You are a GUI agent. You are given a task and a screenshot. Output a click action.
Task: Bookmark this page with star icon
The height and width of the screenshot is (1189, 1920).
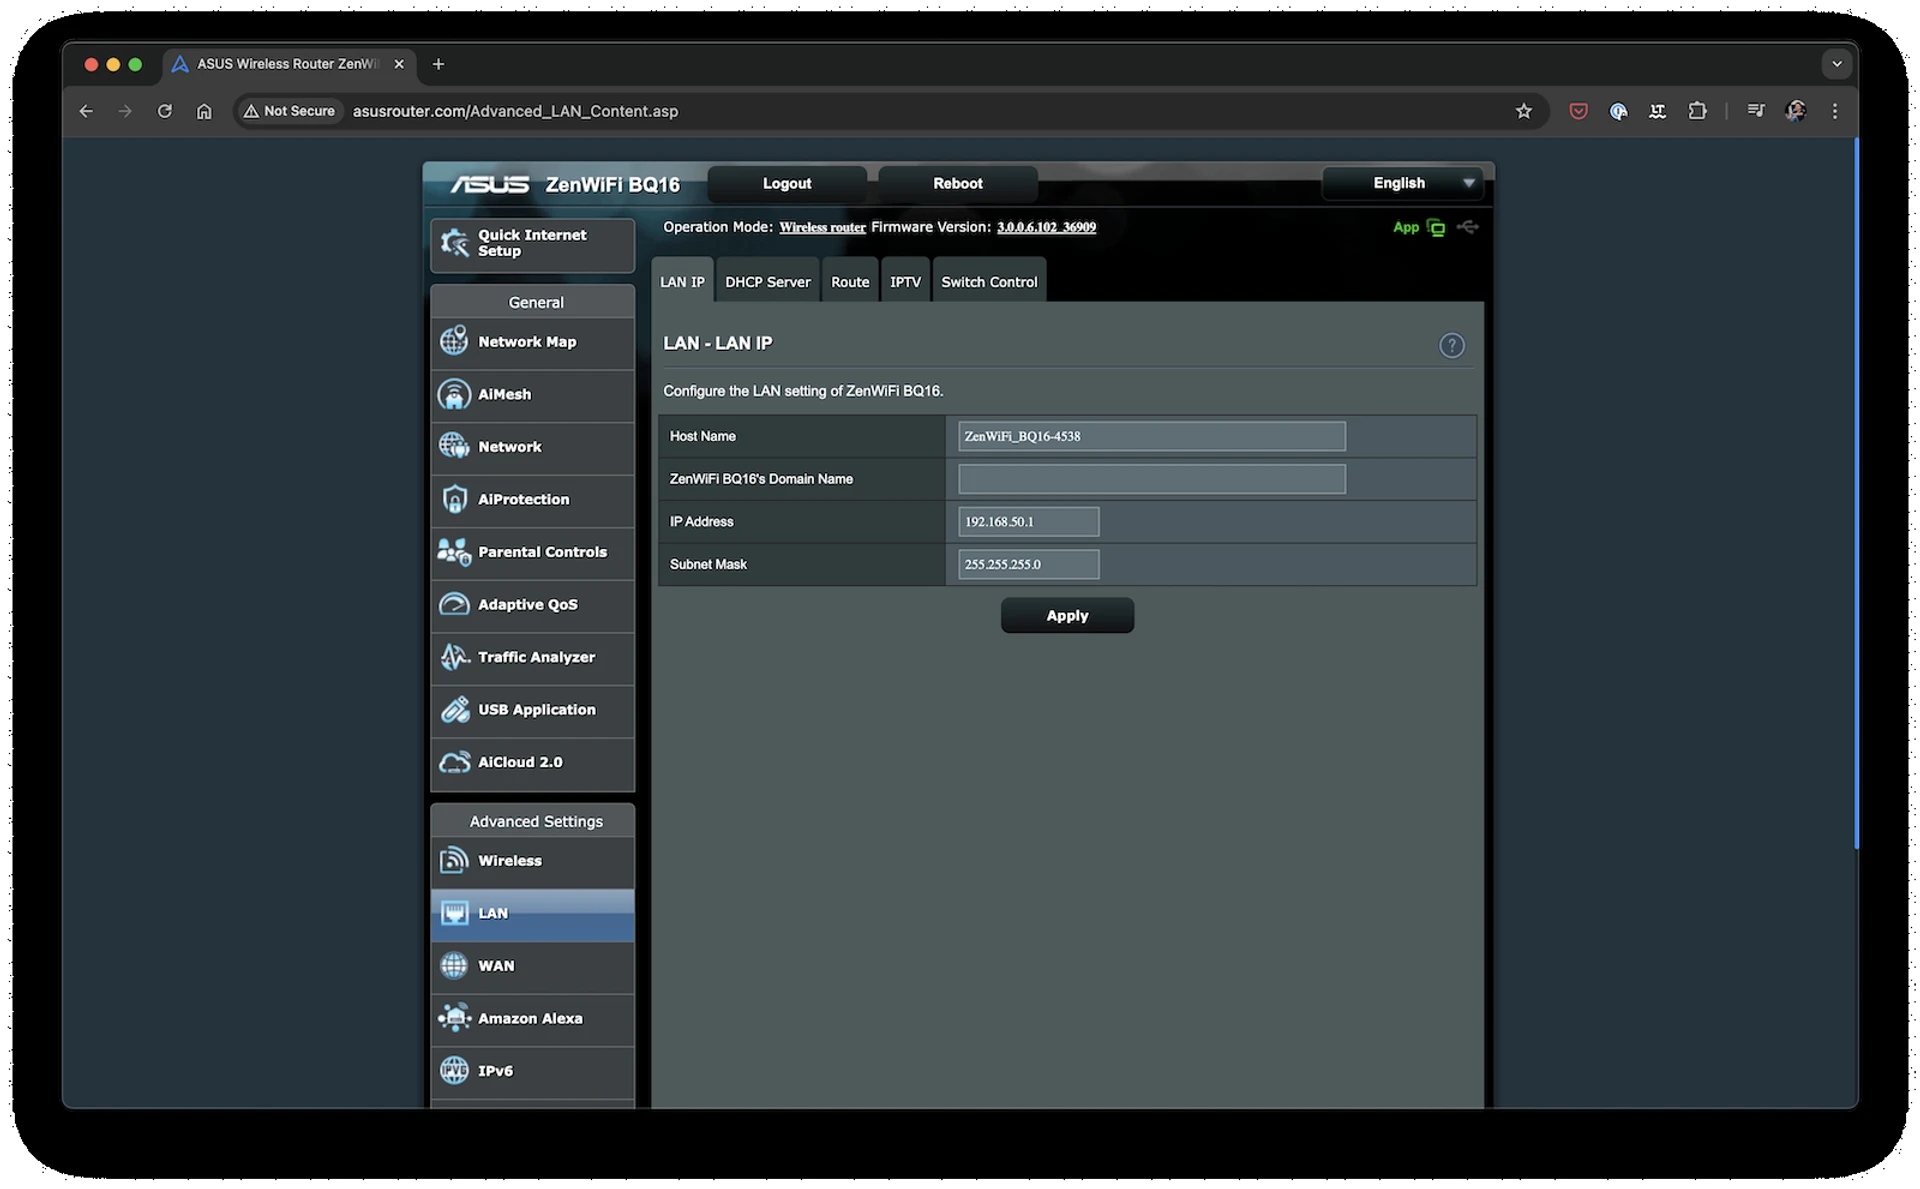[1523, 111]
